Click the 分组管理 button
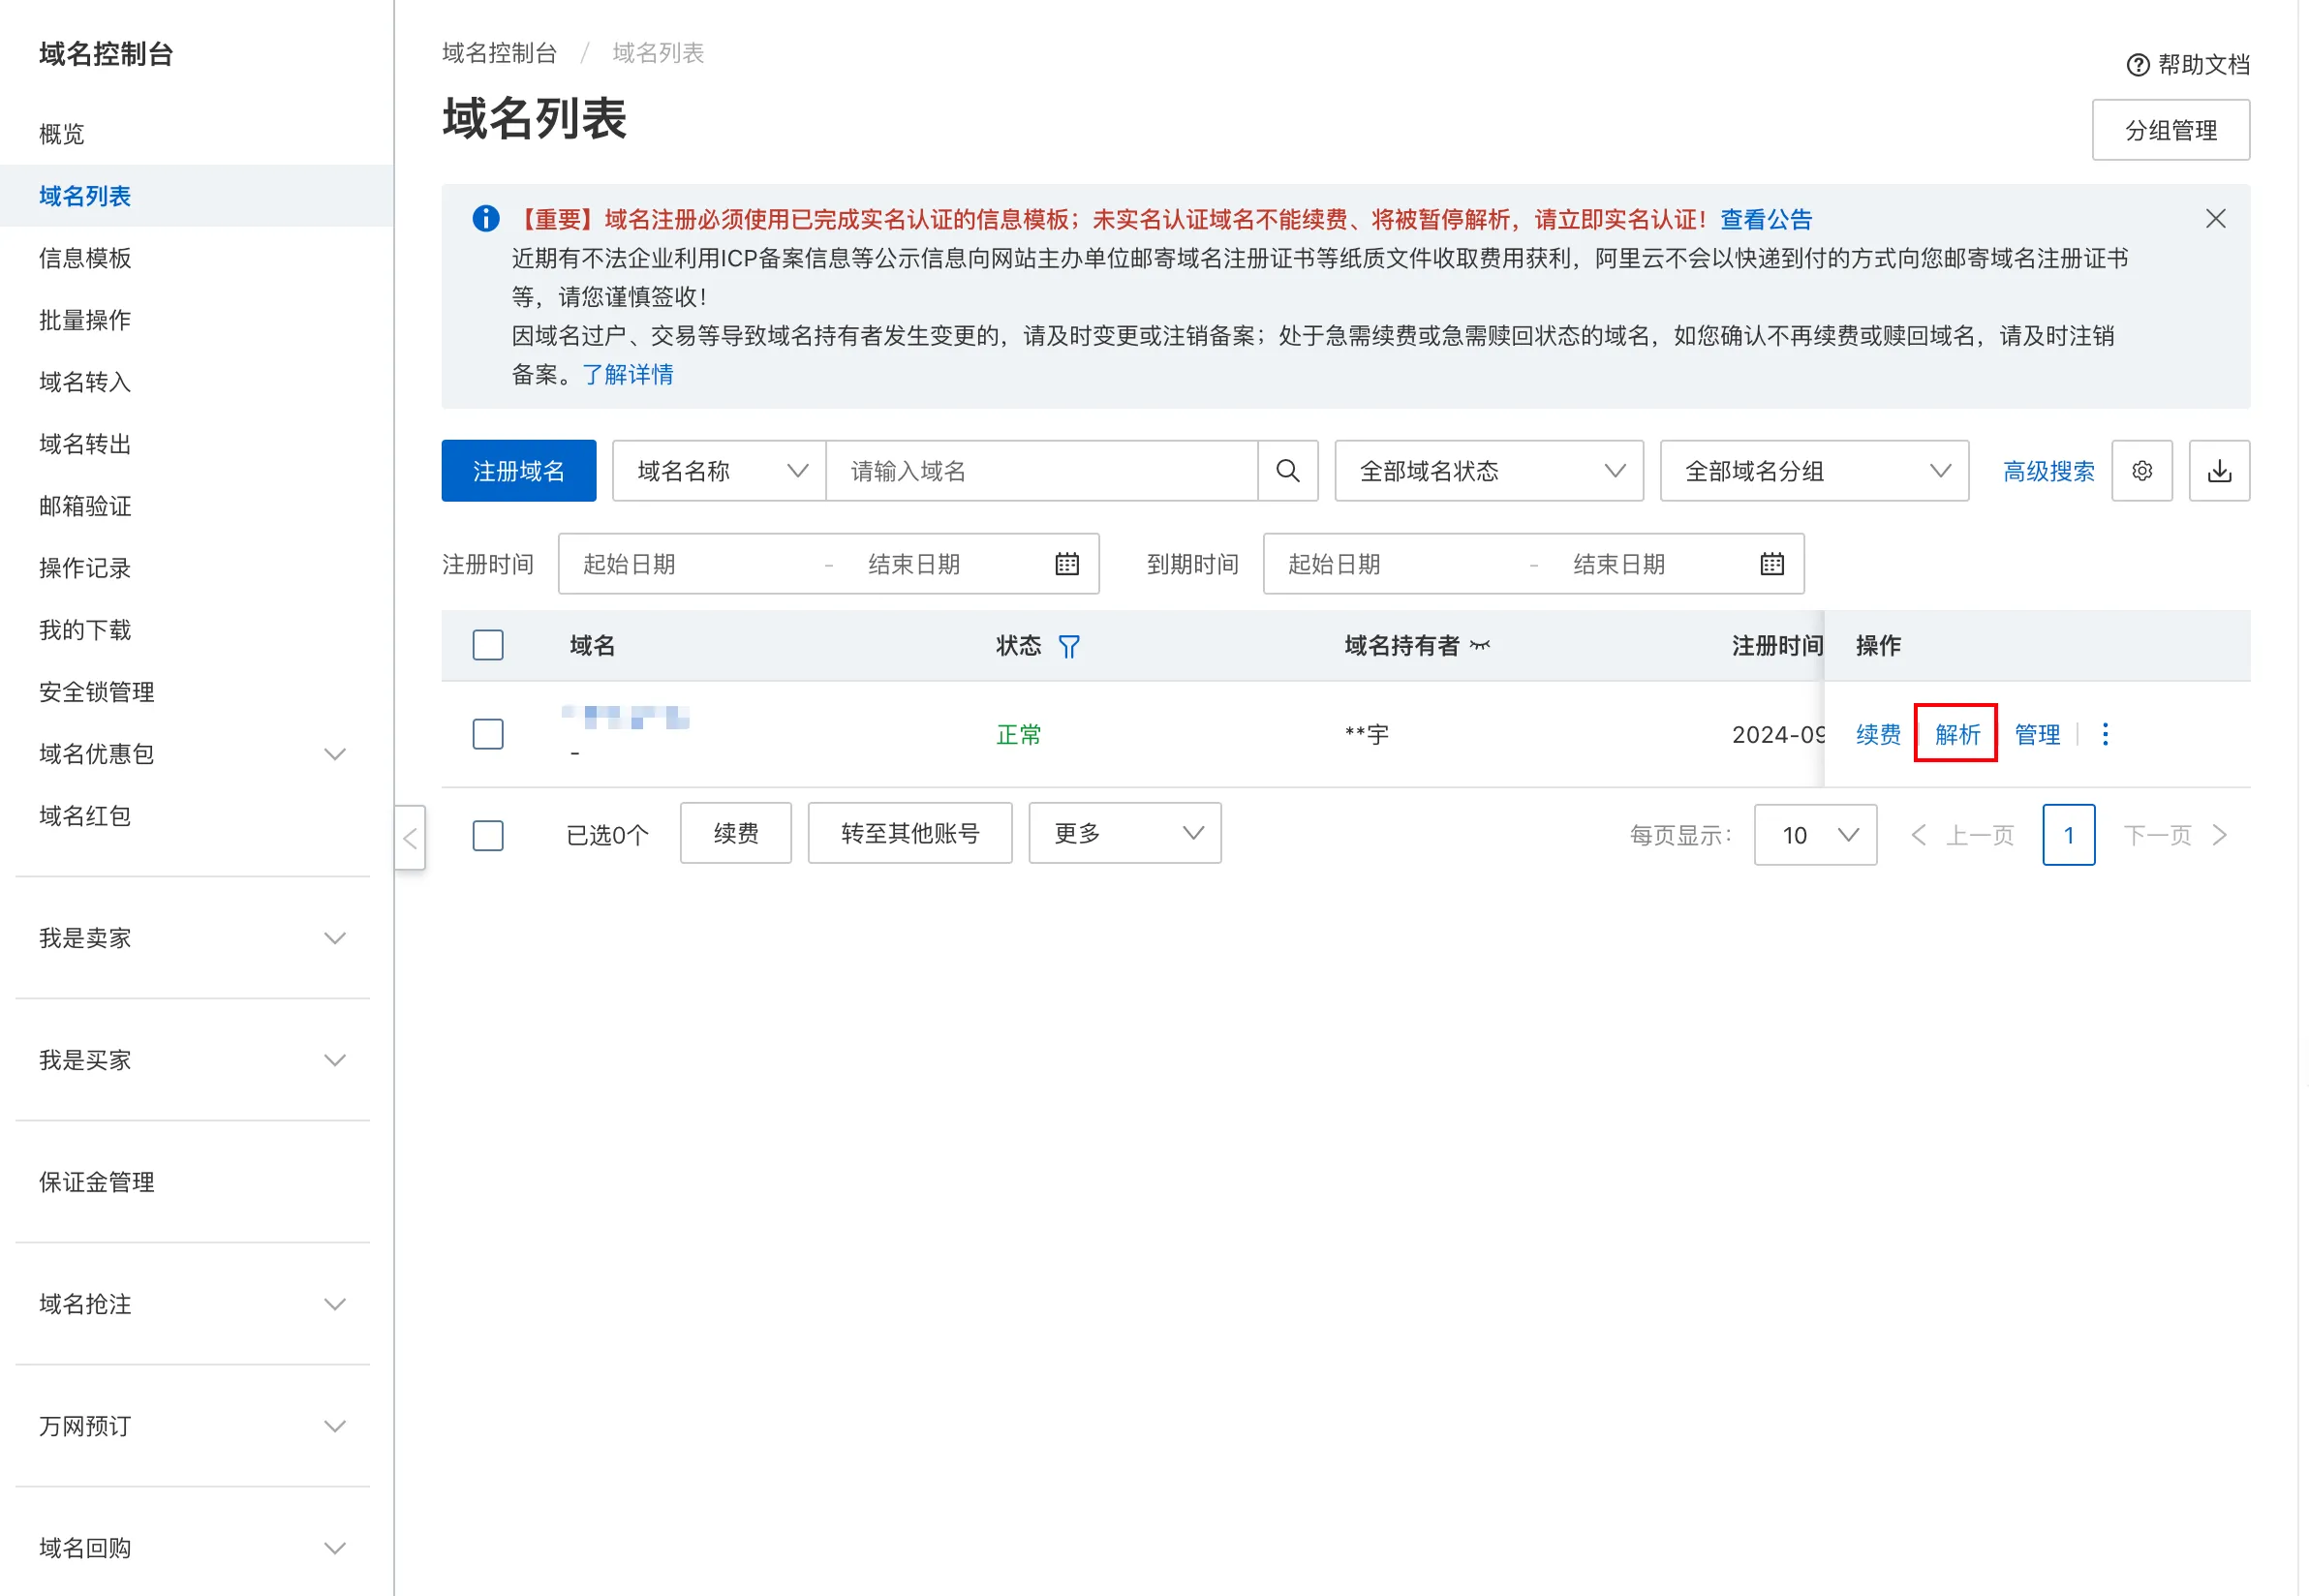 coord(2172,130)
